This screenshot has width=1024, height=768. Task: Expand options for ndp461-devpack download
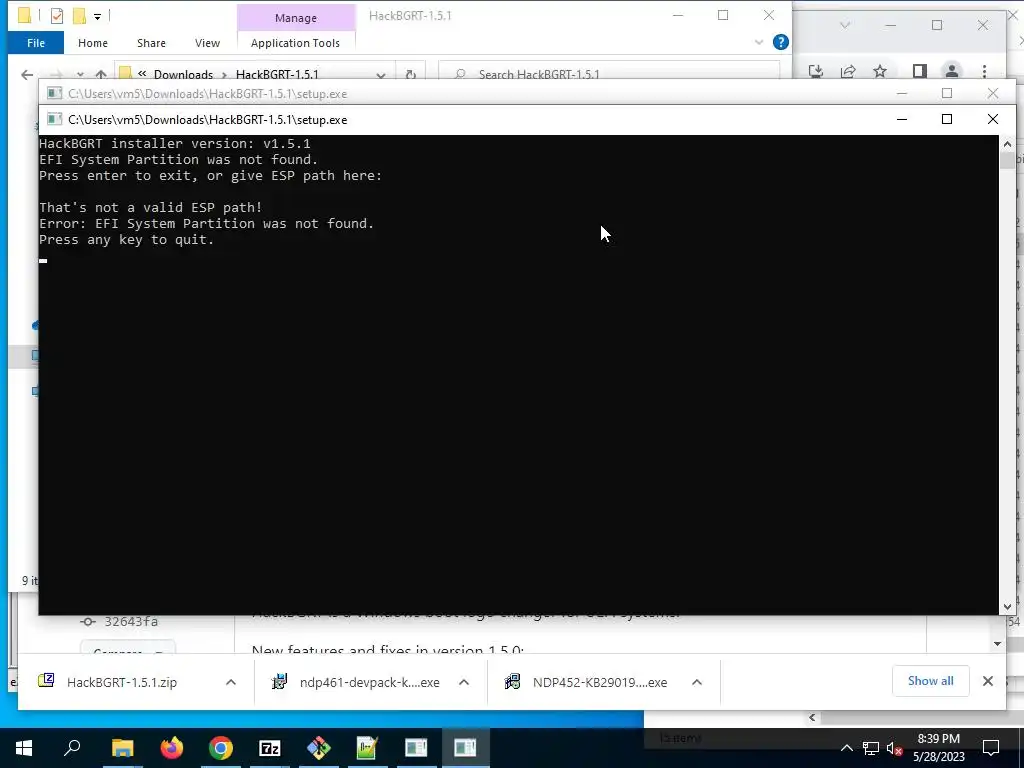tap(464, 682)
